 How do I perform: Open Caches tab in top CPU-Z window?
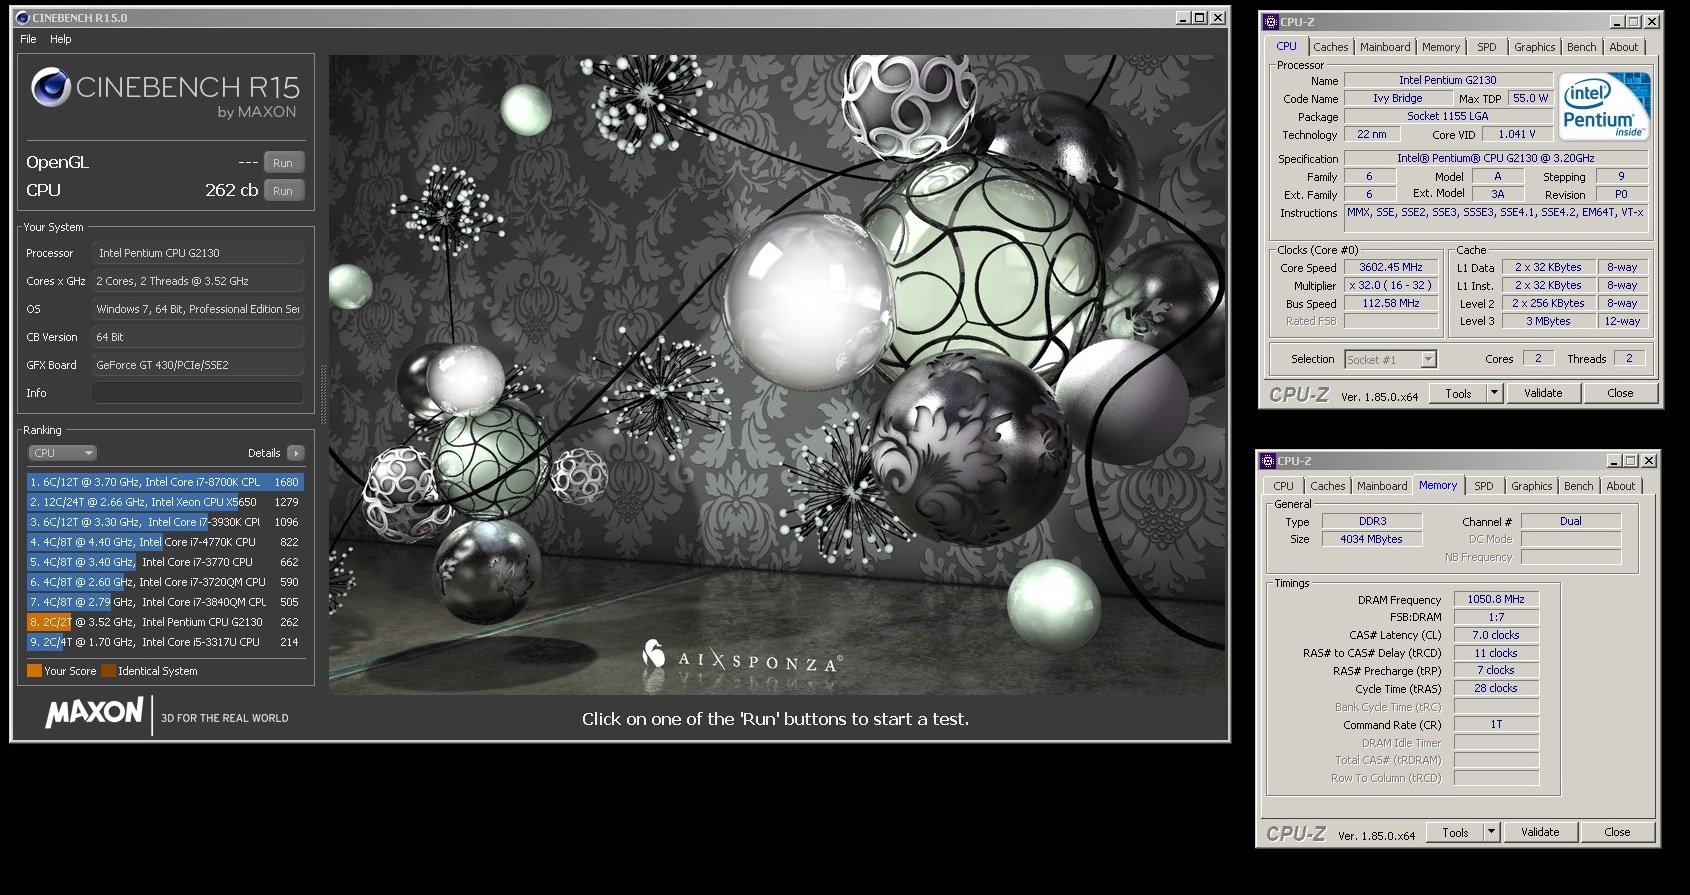pyautogui.click(x=1330, y=47)
